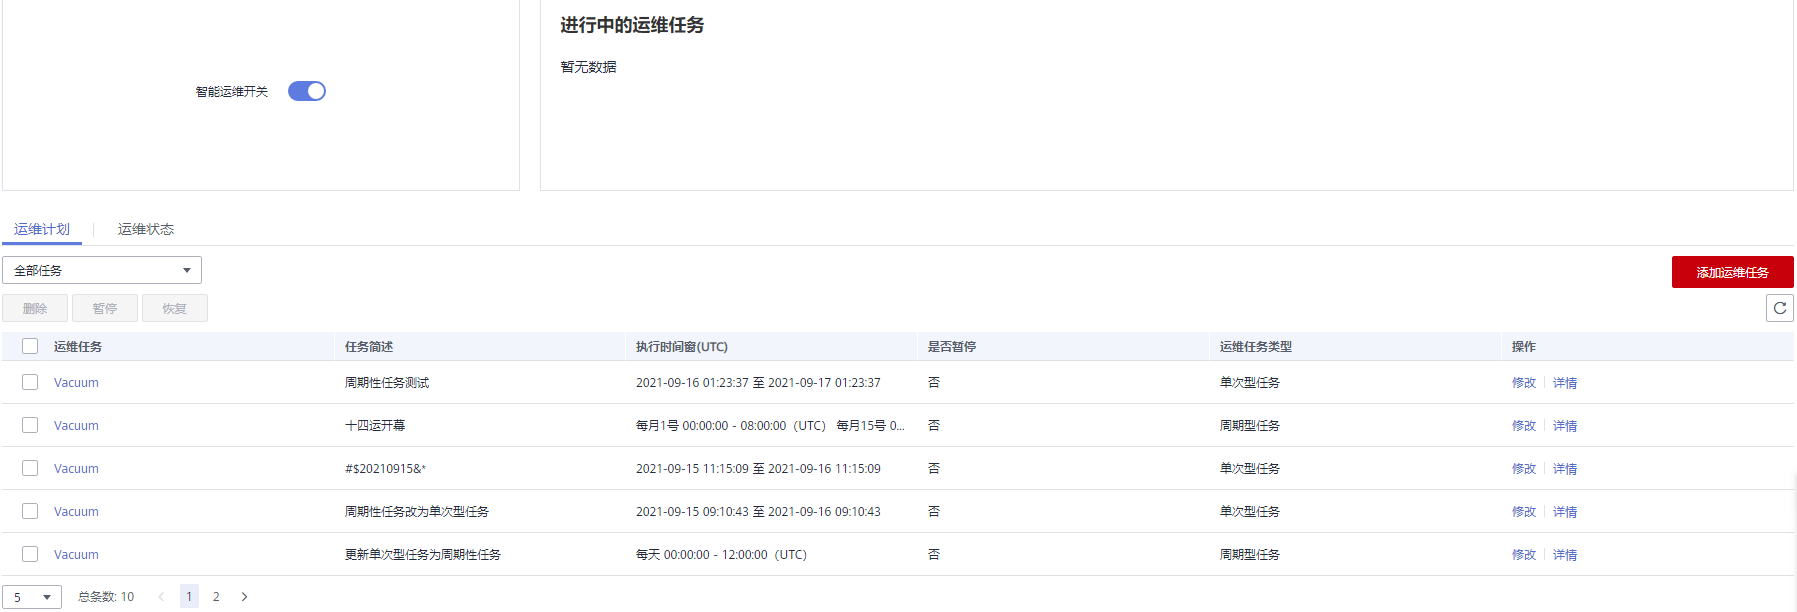The height and width of the screenshot is (612, 1797).
Task: Open the page size dropdown showing 5
Action: tap(32, 597)
